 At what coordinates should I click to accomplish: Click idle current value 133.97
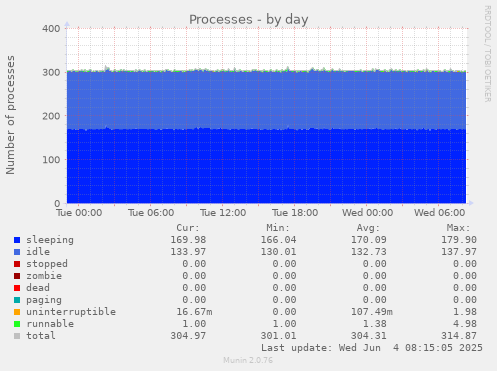point(188,252)
